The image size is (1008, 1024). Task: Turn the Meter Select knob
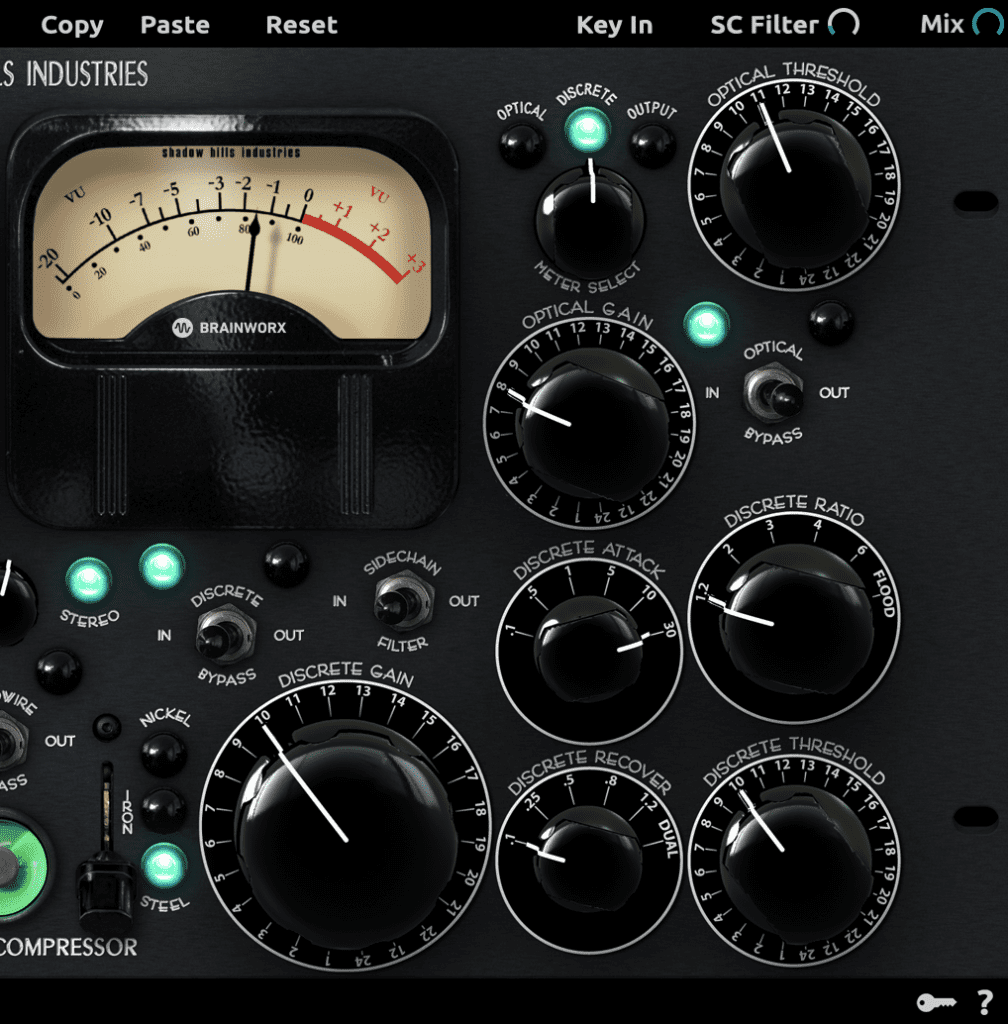[x=590, y=219]
